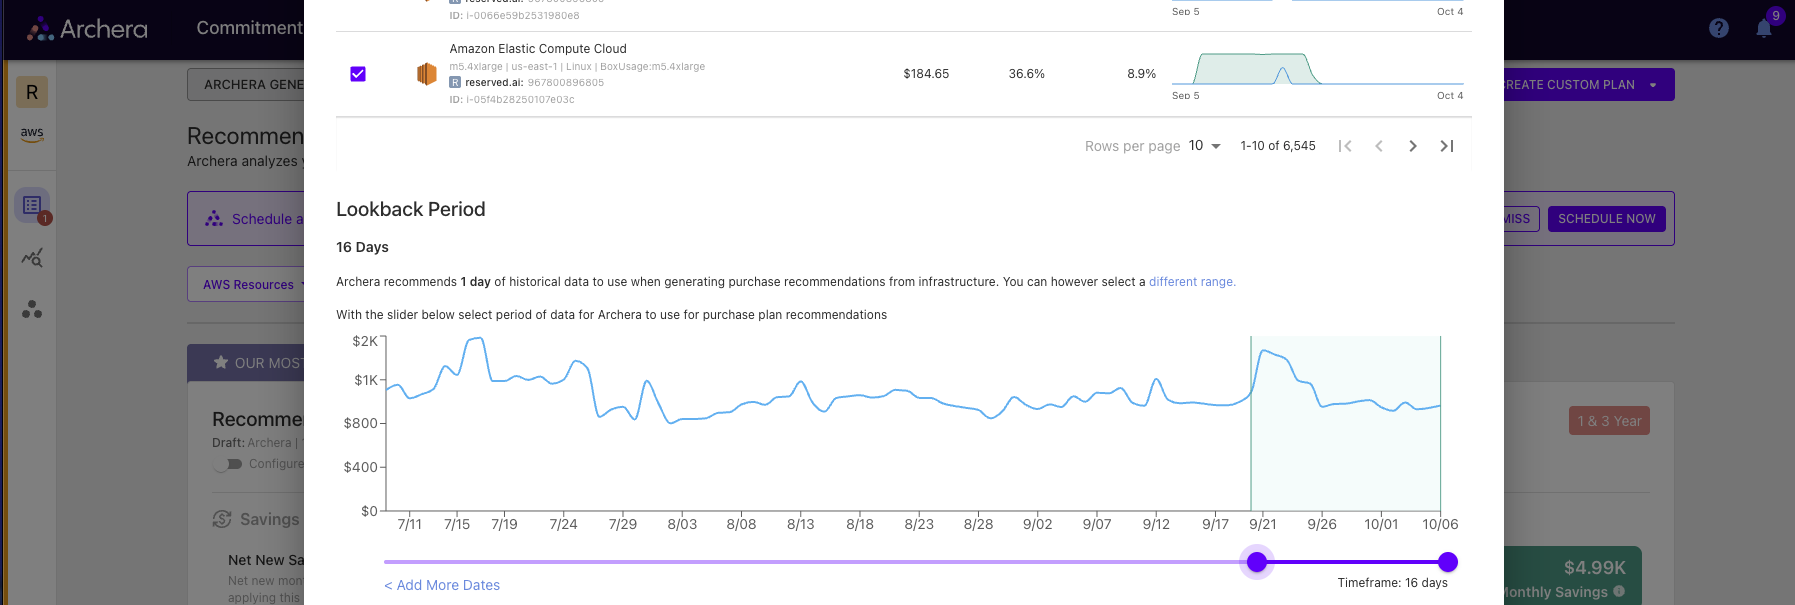Viewport: 1795px width, 605px height.
Task: Expand the Create Custom Plan dropdown
Action: 1653,85
